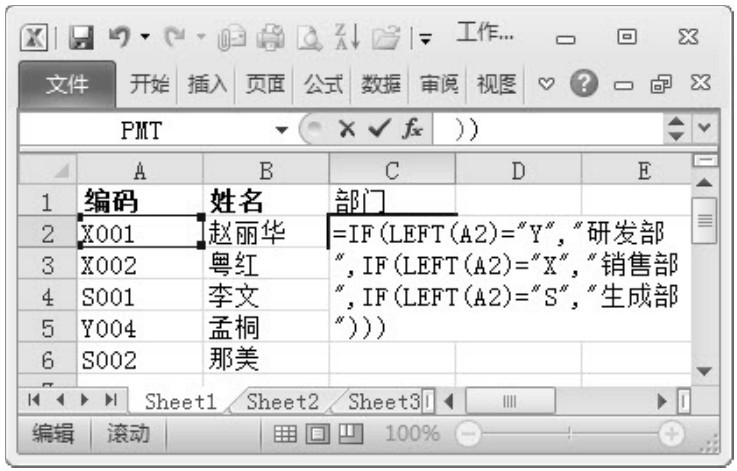The height and width of the screenshot is (471, 737).
Task: Select column B header
Action: [x=266, y=170]
